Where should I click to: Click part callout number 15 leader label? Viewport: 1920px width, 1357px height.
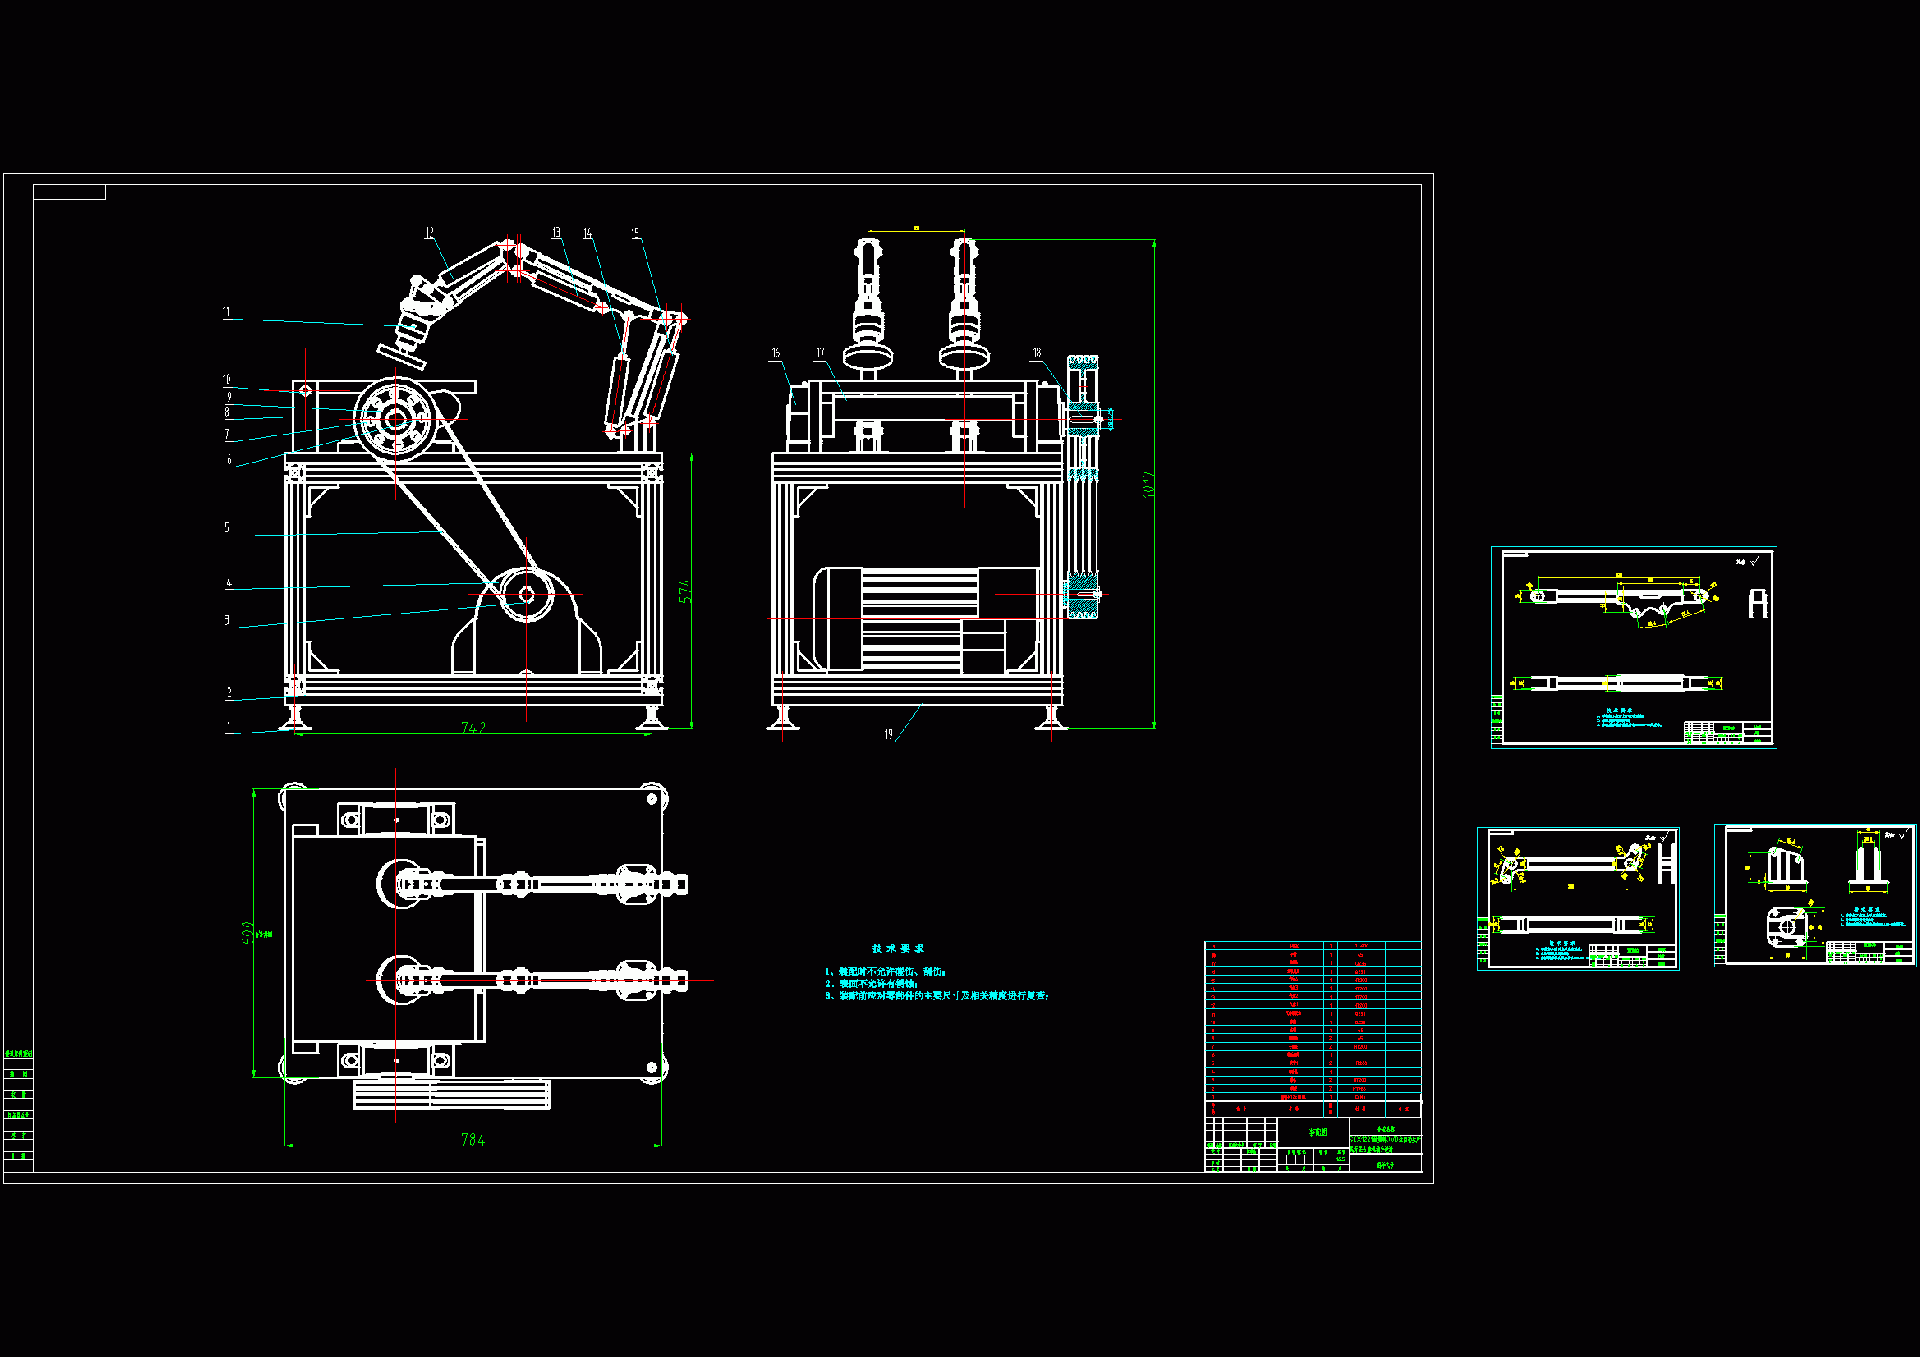(x=635, y=233)
